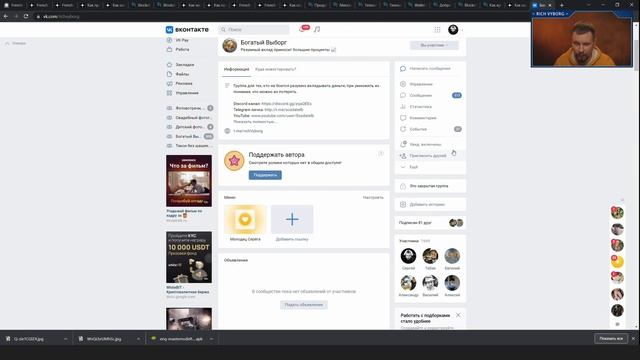Click the browser reload button
This screenshot has height=360, width=640.
click(26, 16)
